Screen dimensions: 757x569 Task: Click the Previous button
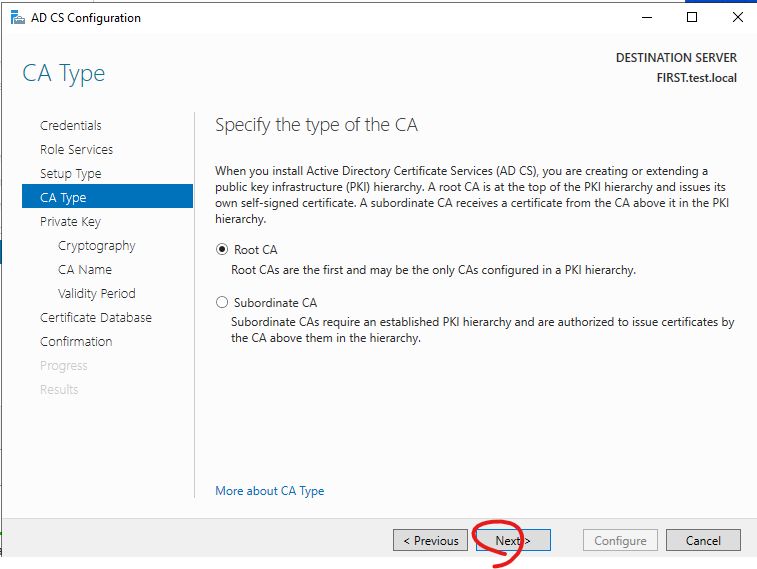(430, 541)
